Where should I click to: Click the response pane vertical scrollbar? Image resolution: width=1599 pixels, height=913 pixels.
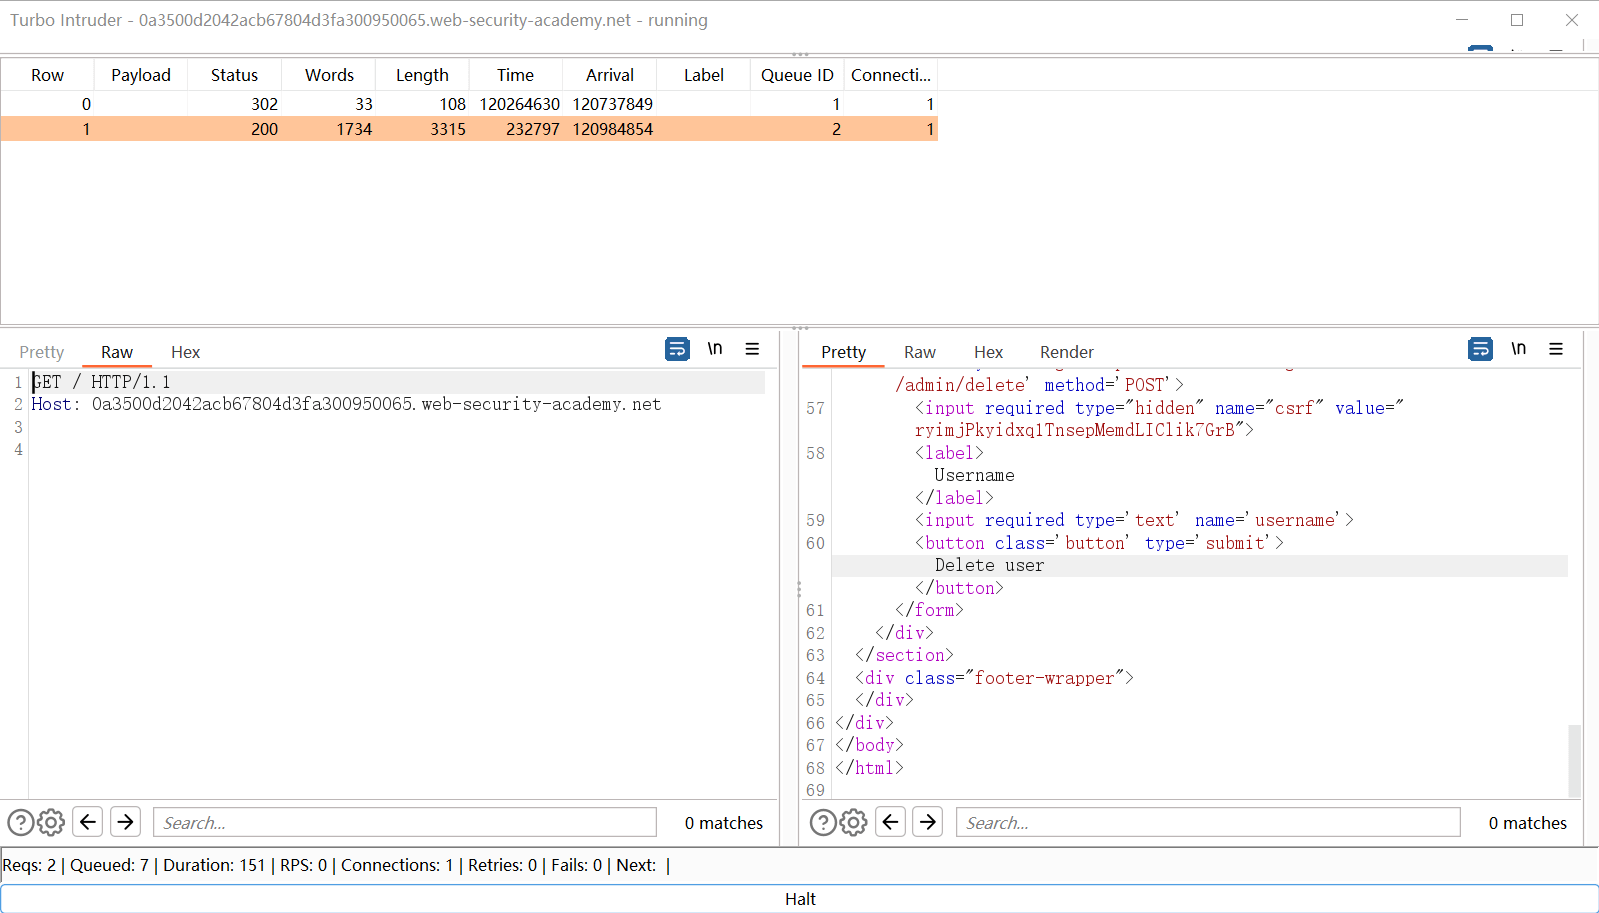(1574, 760)
